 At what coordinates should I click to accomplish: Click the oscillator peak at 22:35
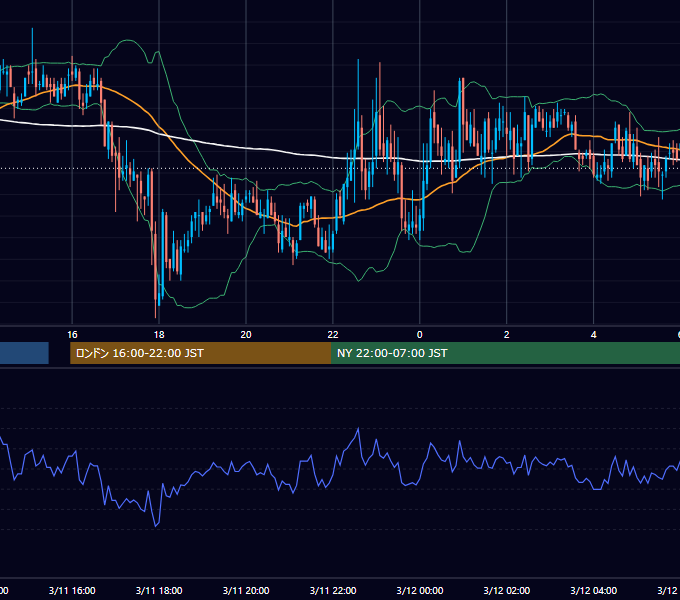[358, 429]
